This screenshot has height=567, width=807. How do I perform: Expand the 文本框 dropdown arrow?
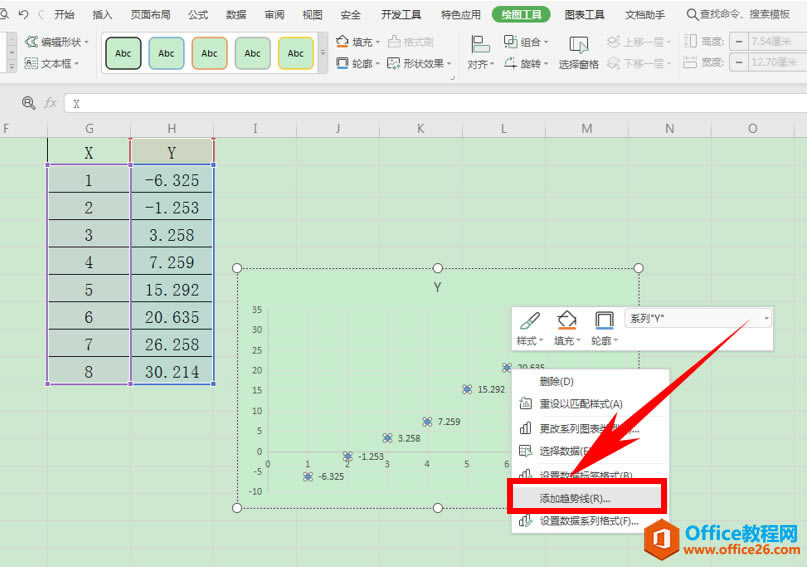point(76,64)
